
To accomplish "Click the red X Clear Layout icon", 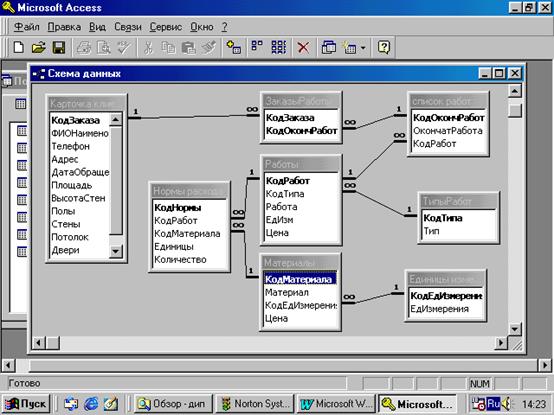I will 303,47.
